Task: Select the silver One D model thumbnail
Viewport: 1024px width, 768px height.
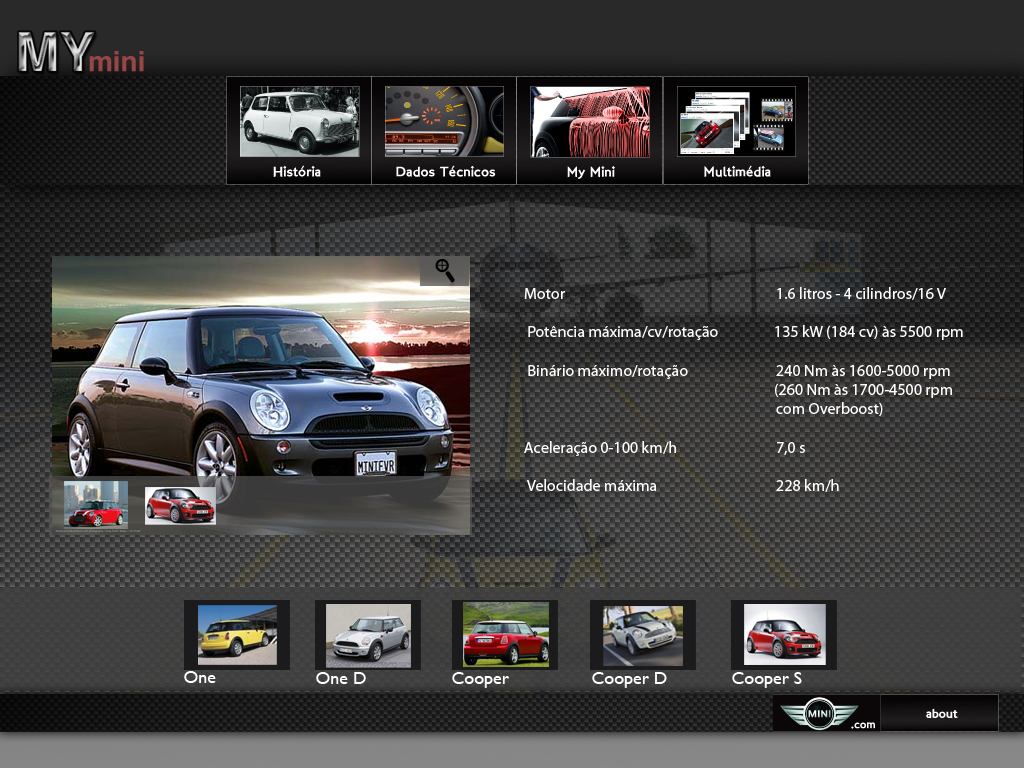Action: click(x=368, y=635)
